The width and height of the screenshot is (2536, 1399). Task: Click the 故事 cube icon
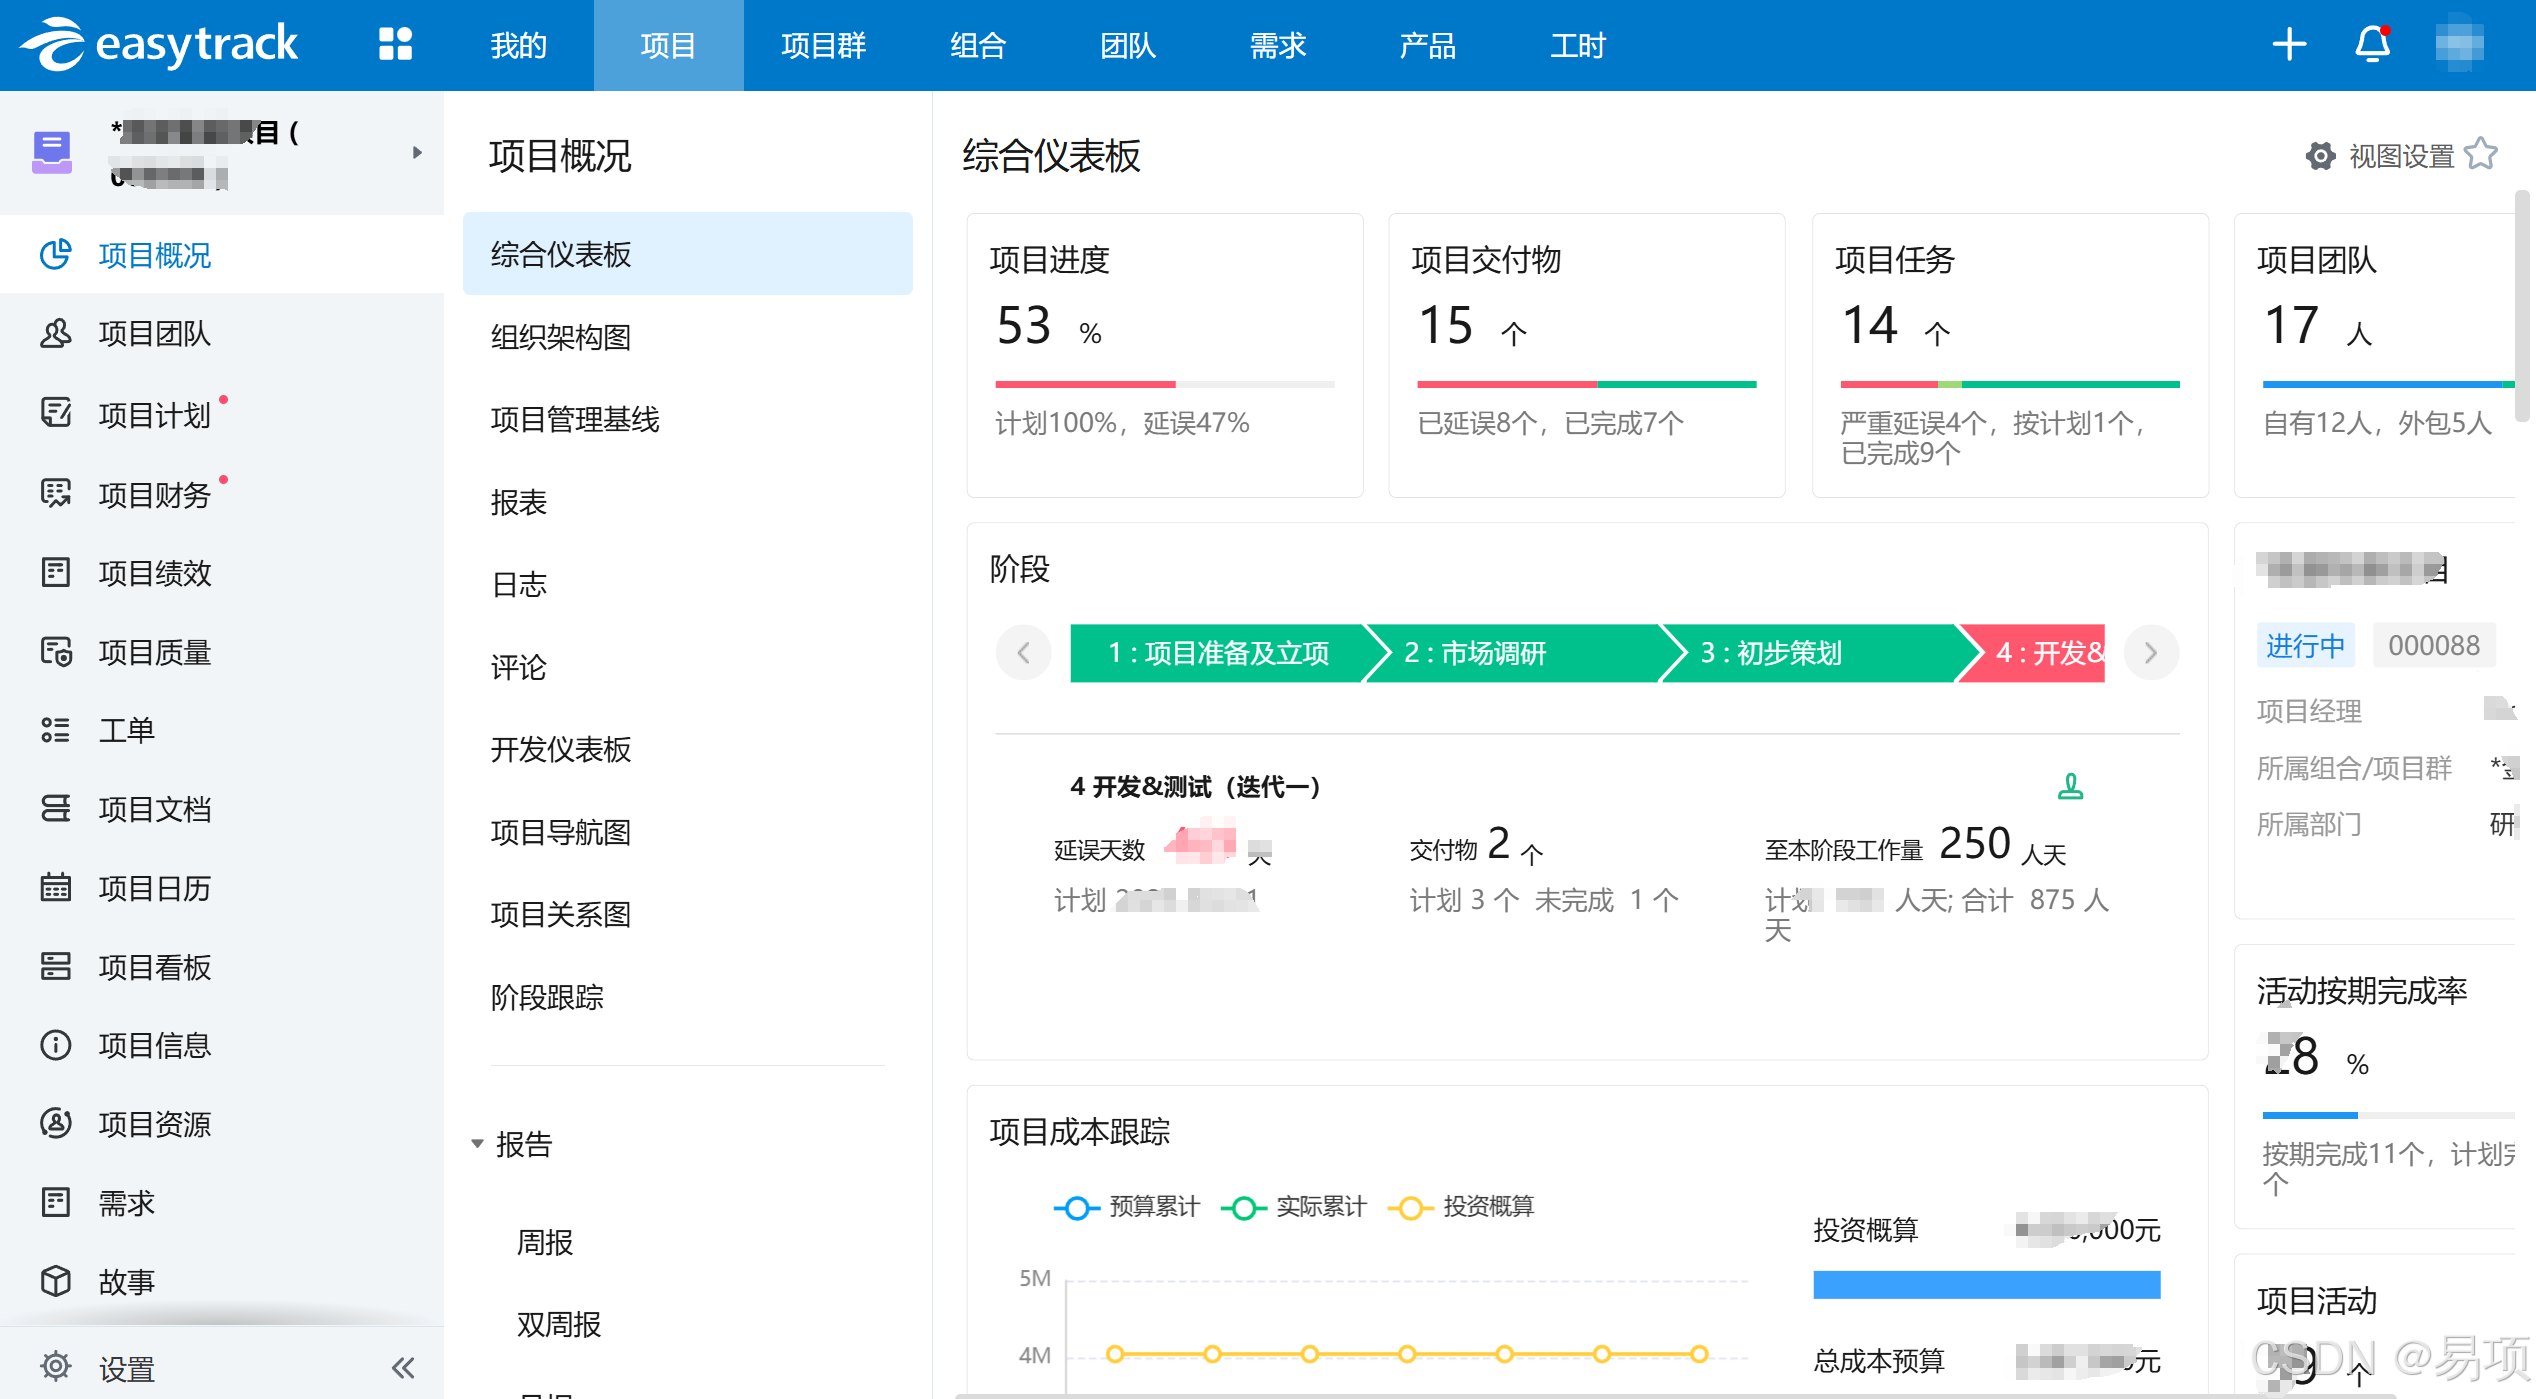coord(55,1281)
